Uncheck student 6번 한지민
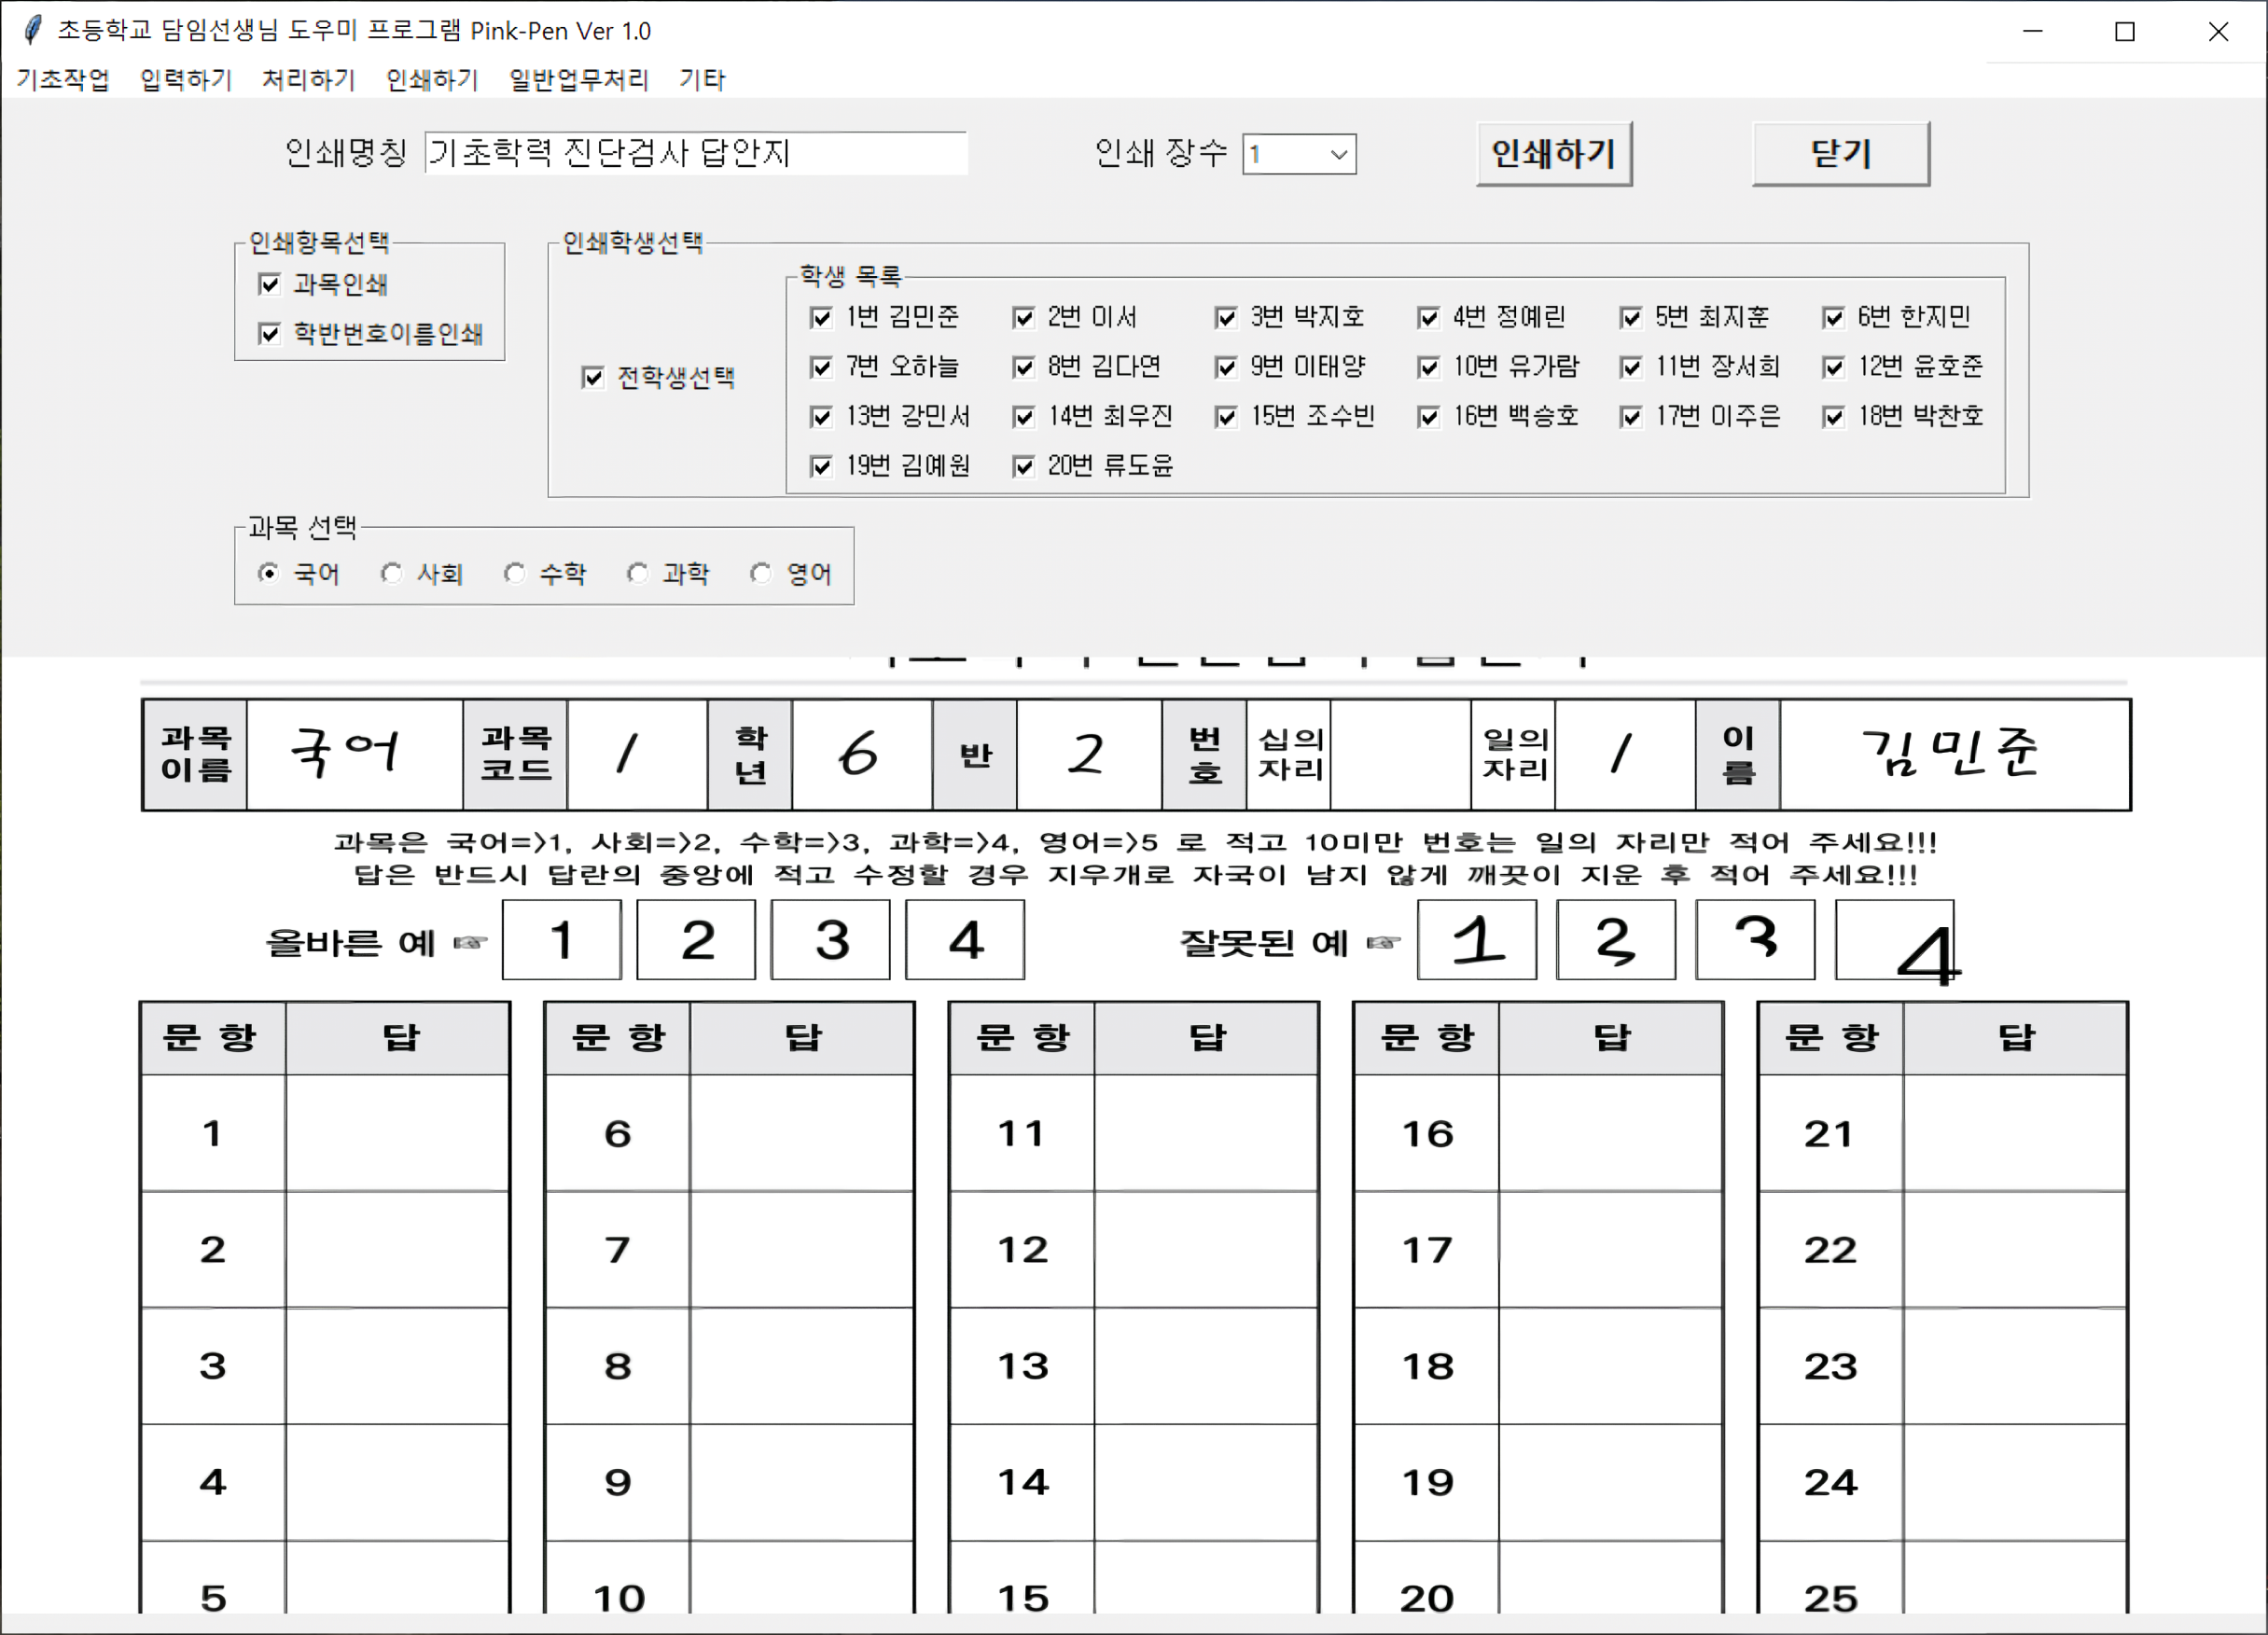Viewport: 2268px width, 1635px height. (x=1833, y=317)
